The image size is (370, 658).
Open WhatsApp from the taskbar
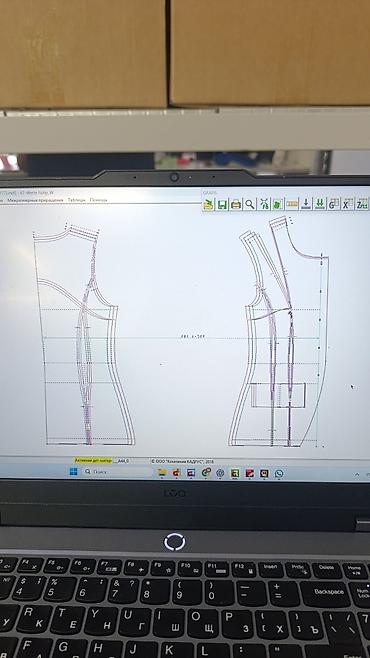(x=279, y=474)
